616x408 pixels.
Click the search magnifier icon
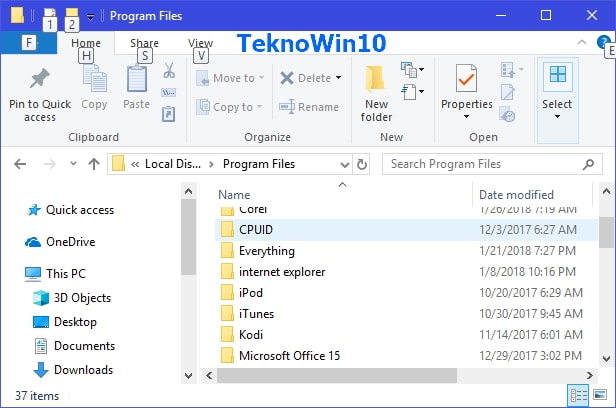(588, 164)
